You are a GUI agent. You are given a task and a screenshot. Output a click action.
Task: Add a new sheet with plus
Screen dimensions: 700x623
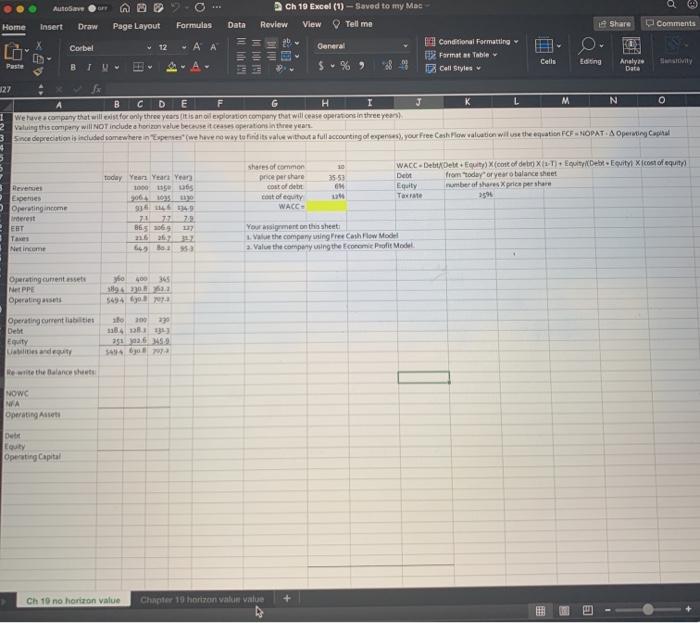tap(287, 598)
